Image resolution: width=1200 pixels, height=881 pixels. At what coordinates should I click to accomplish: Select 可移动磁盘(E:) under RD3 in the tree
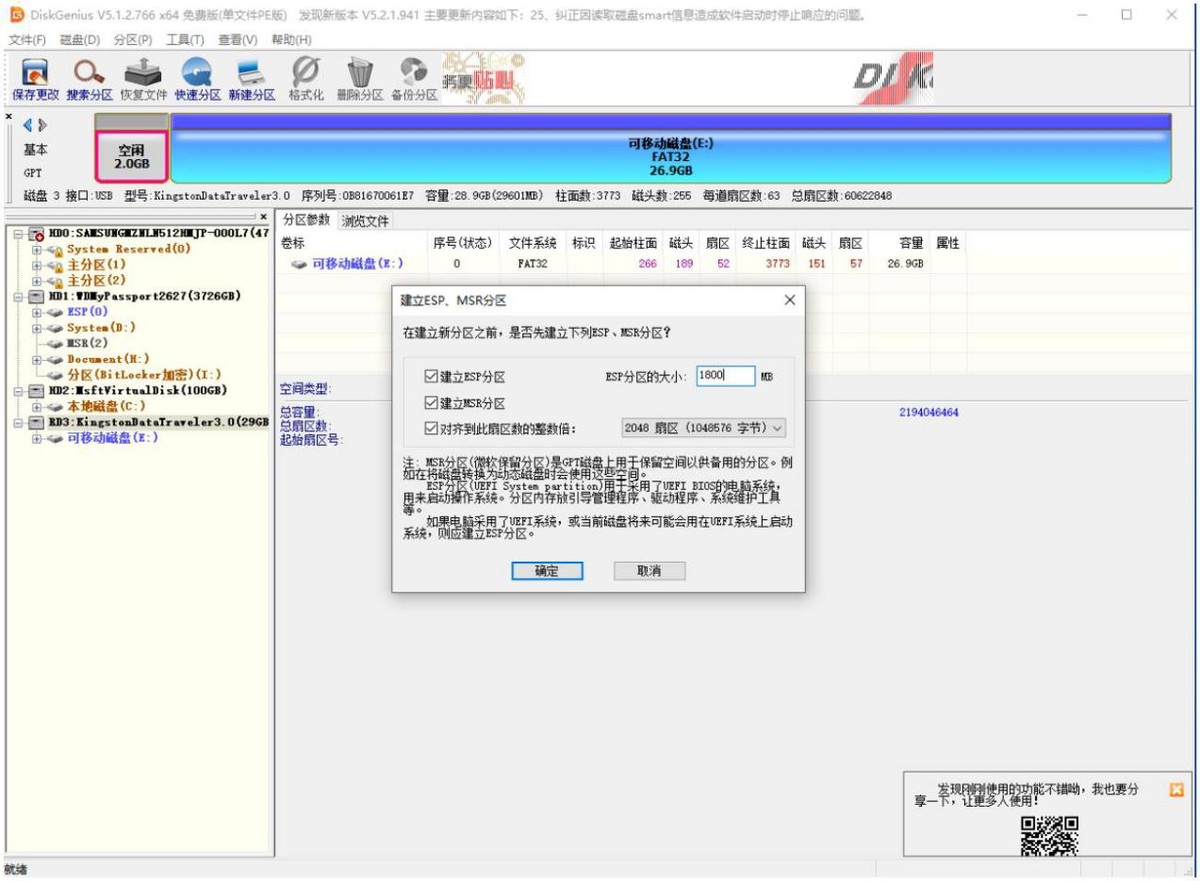pos(112,438)
